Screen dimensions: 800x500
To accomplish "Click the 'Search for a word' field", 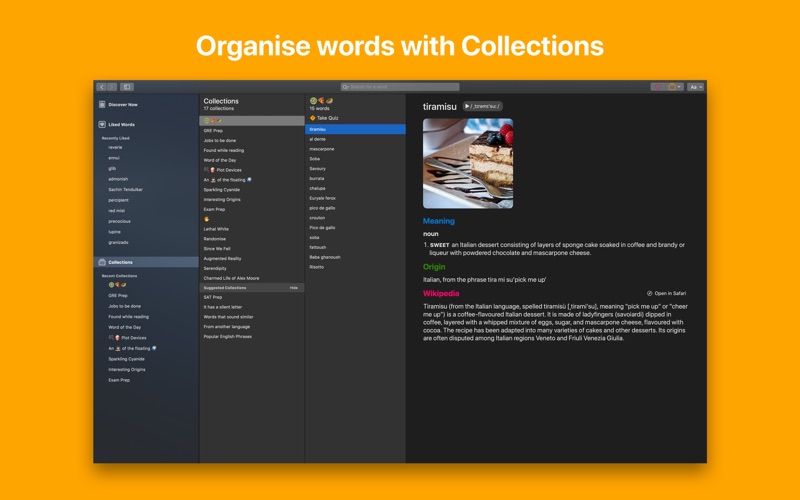I will point(400,87).
